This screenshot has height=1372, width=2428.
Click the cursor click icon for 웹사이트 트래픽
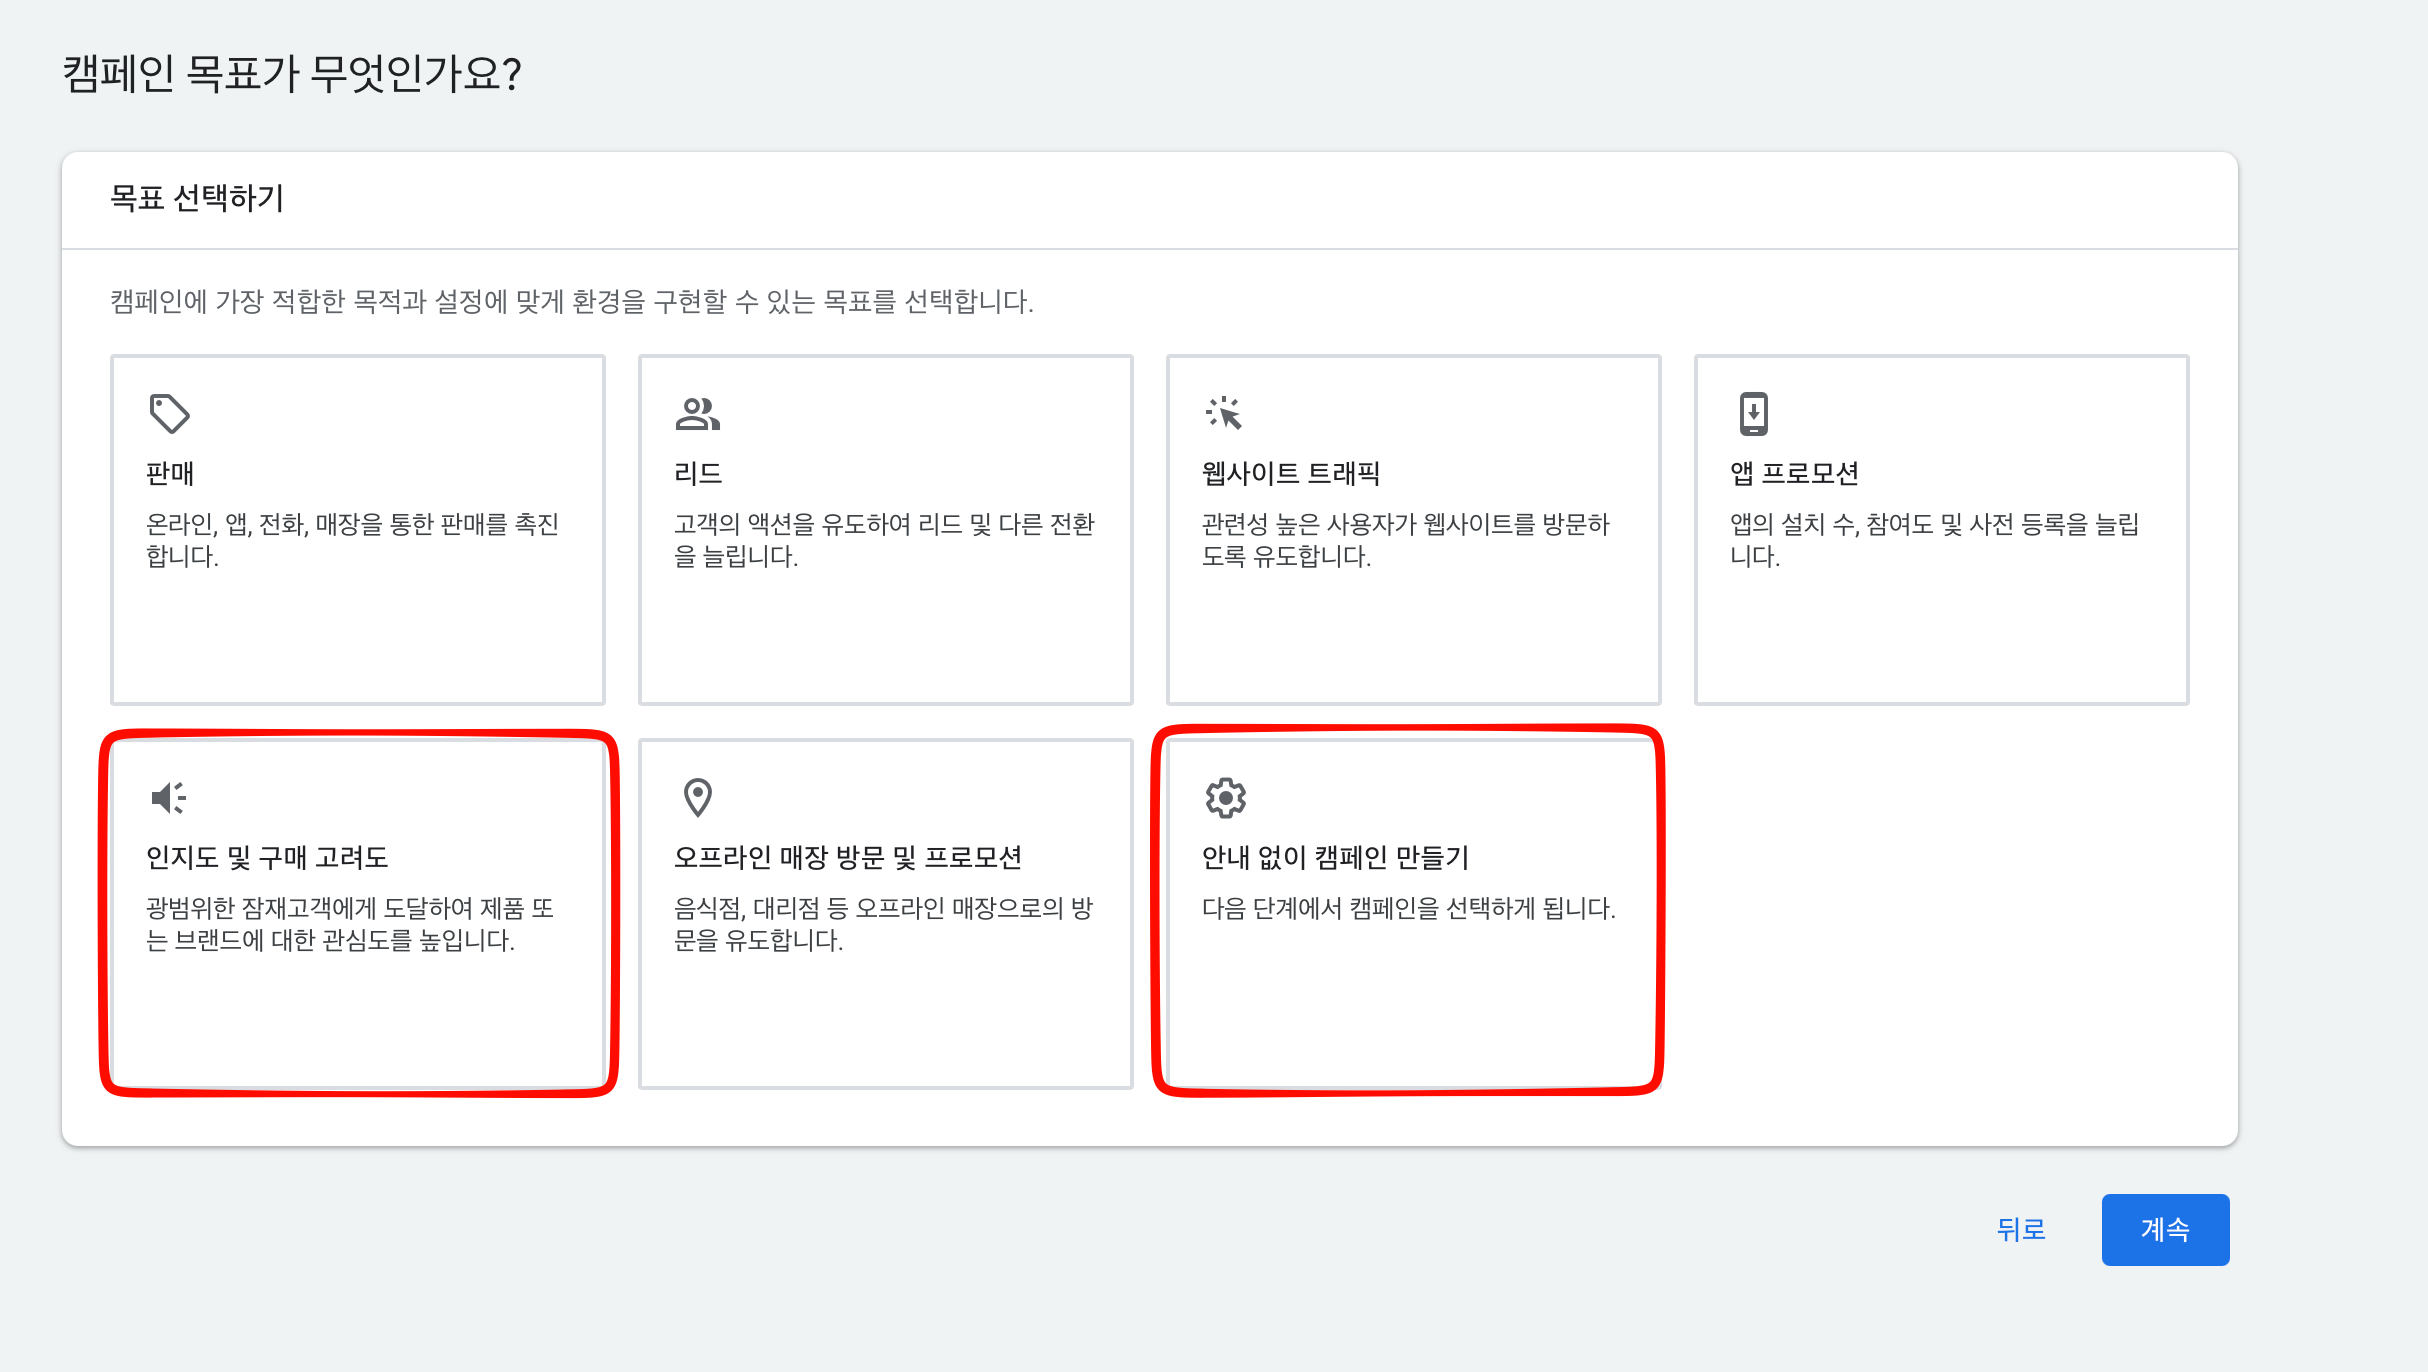[1224, 413]
